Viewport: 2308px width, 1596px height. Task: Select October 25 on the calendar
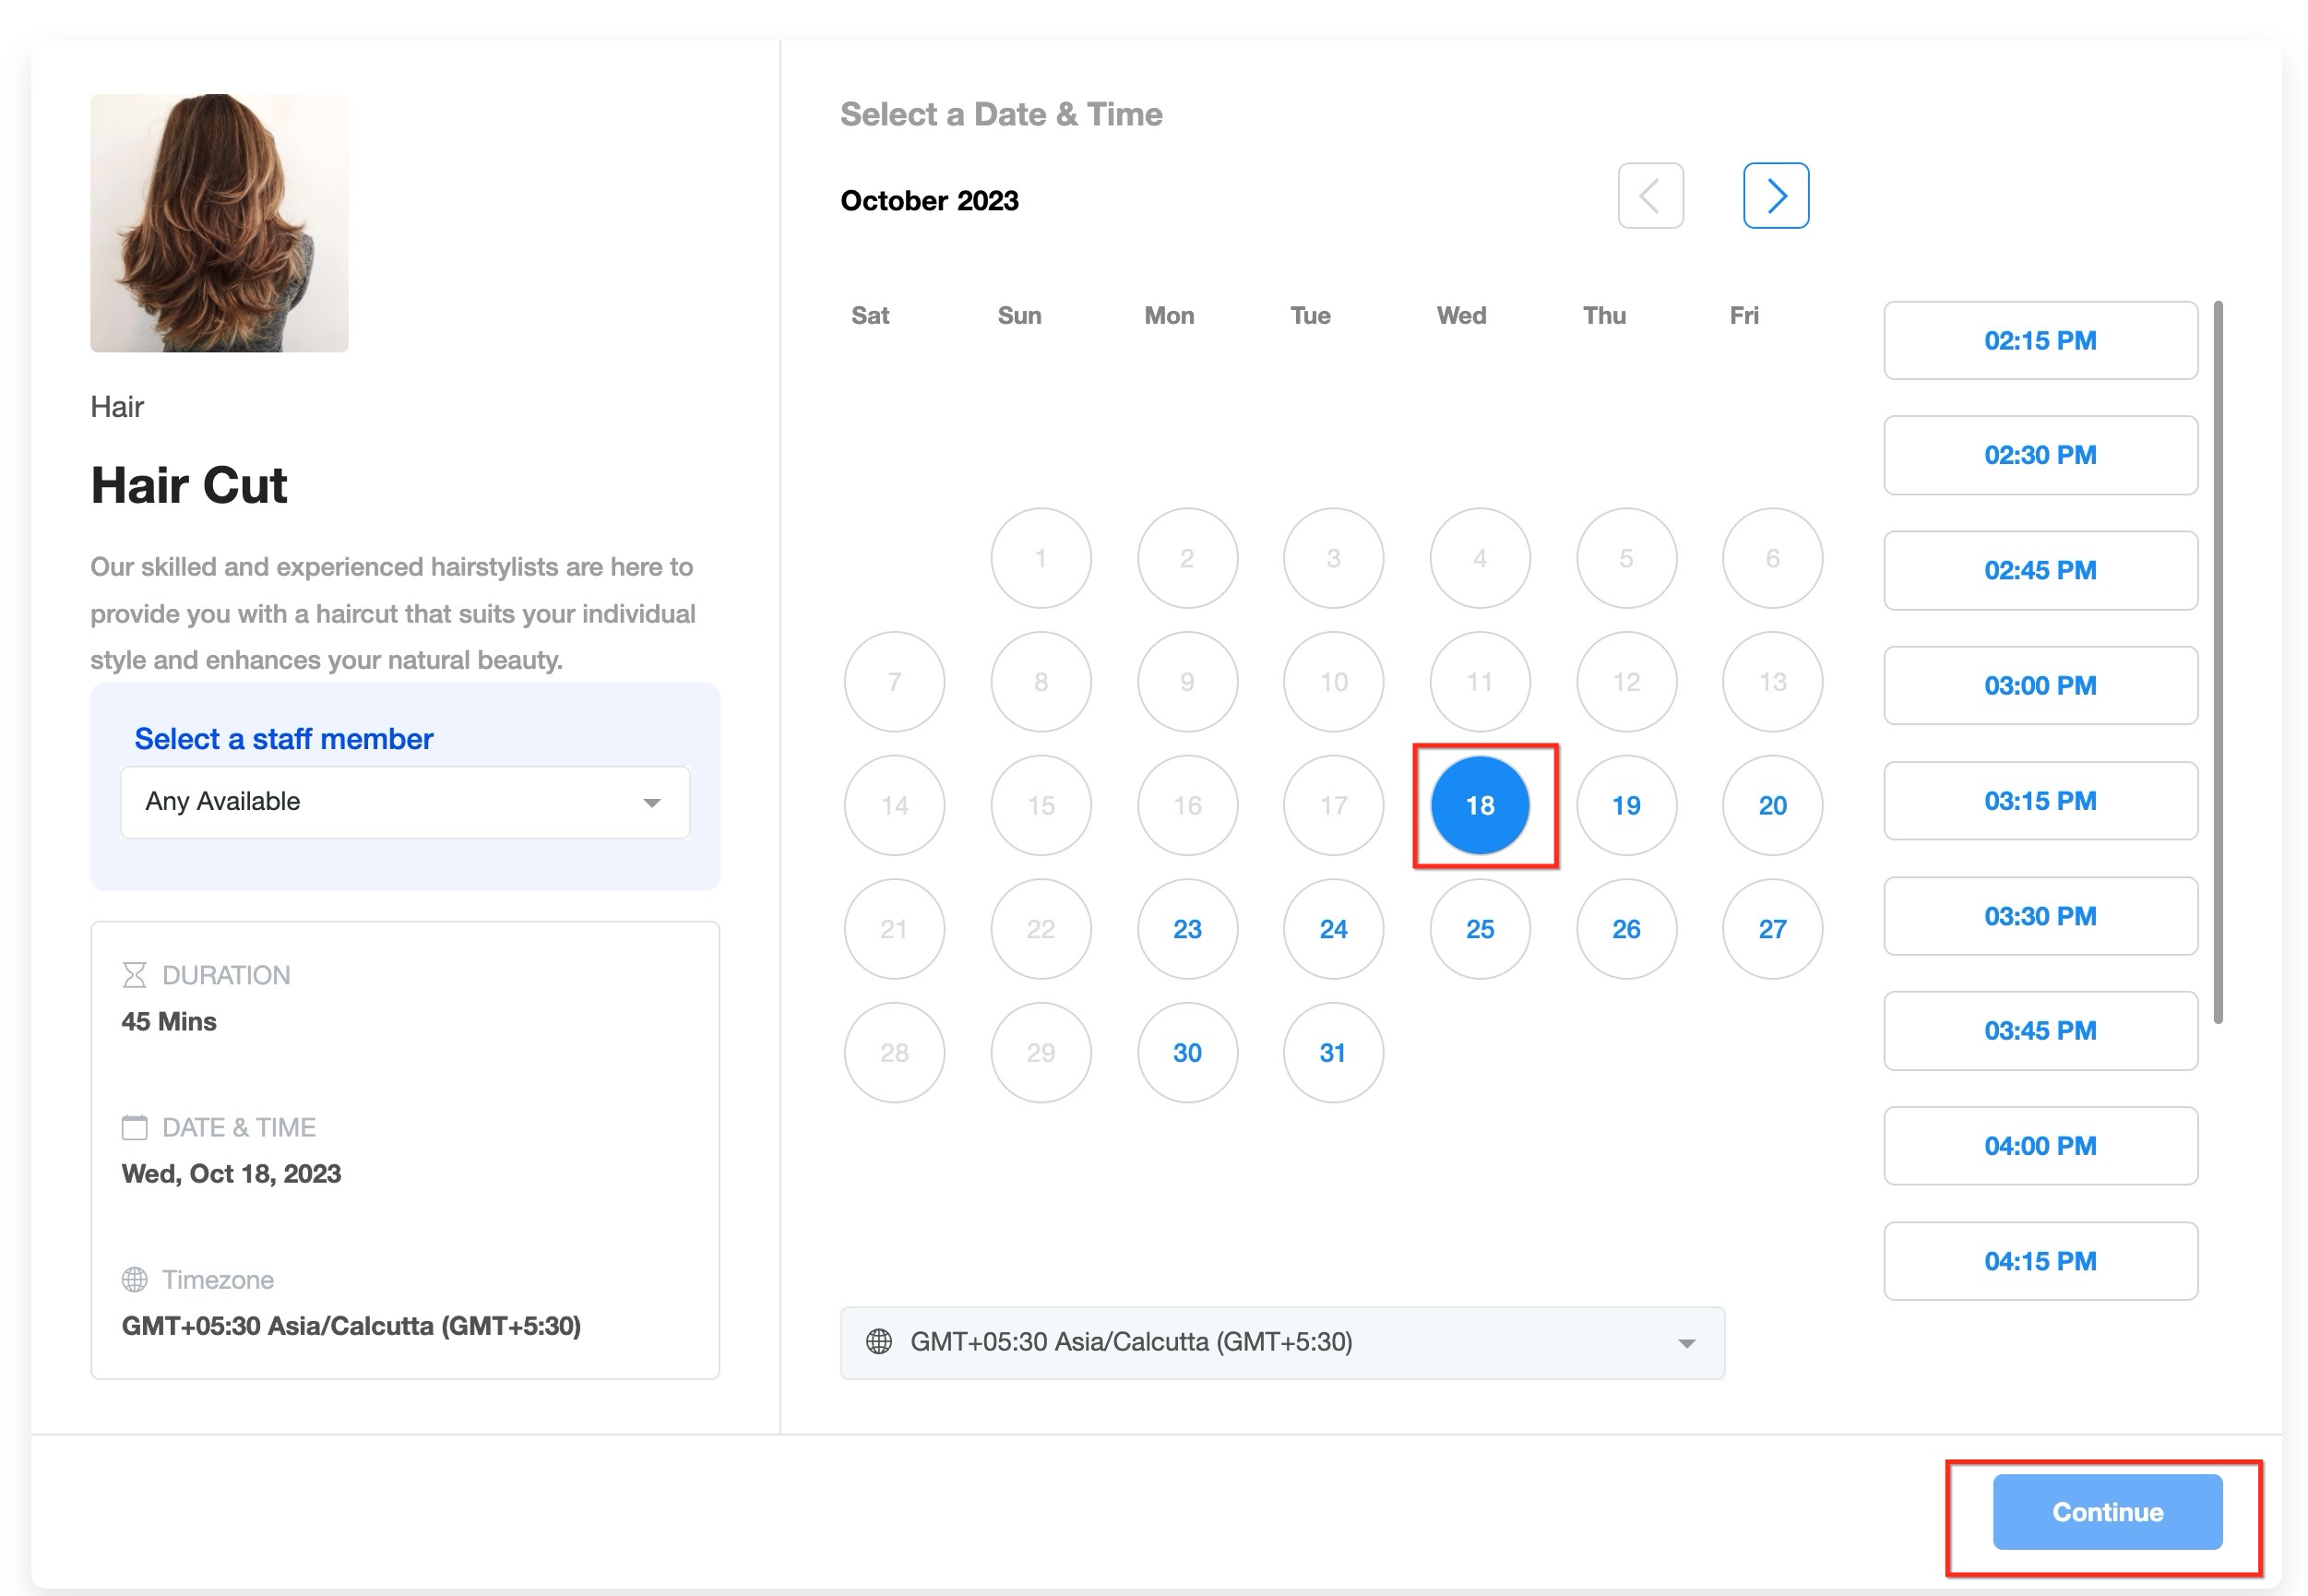coord(1479,929)
